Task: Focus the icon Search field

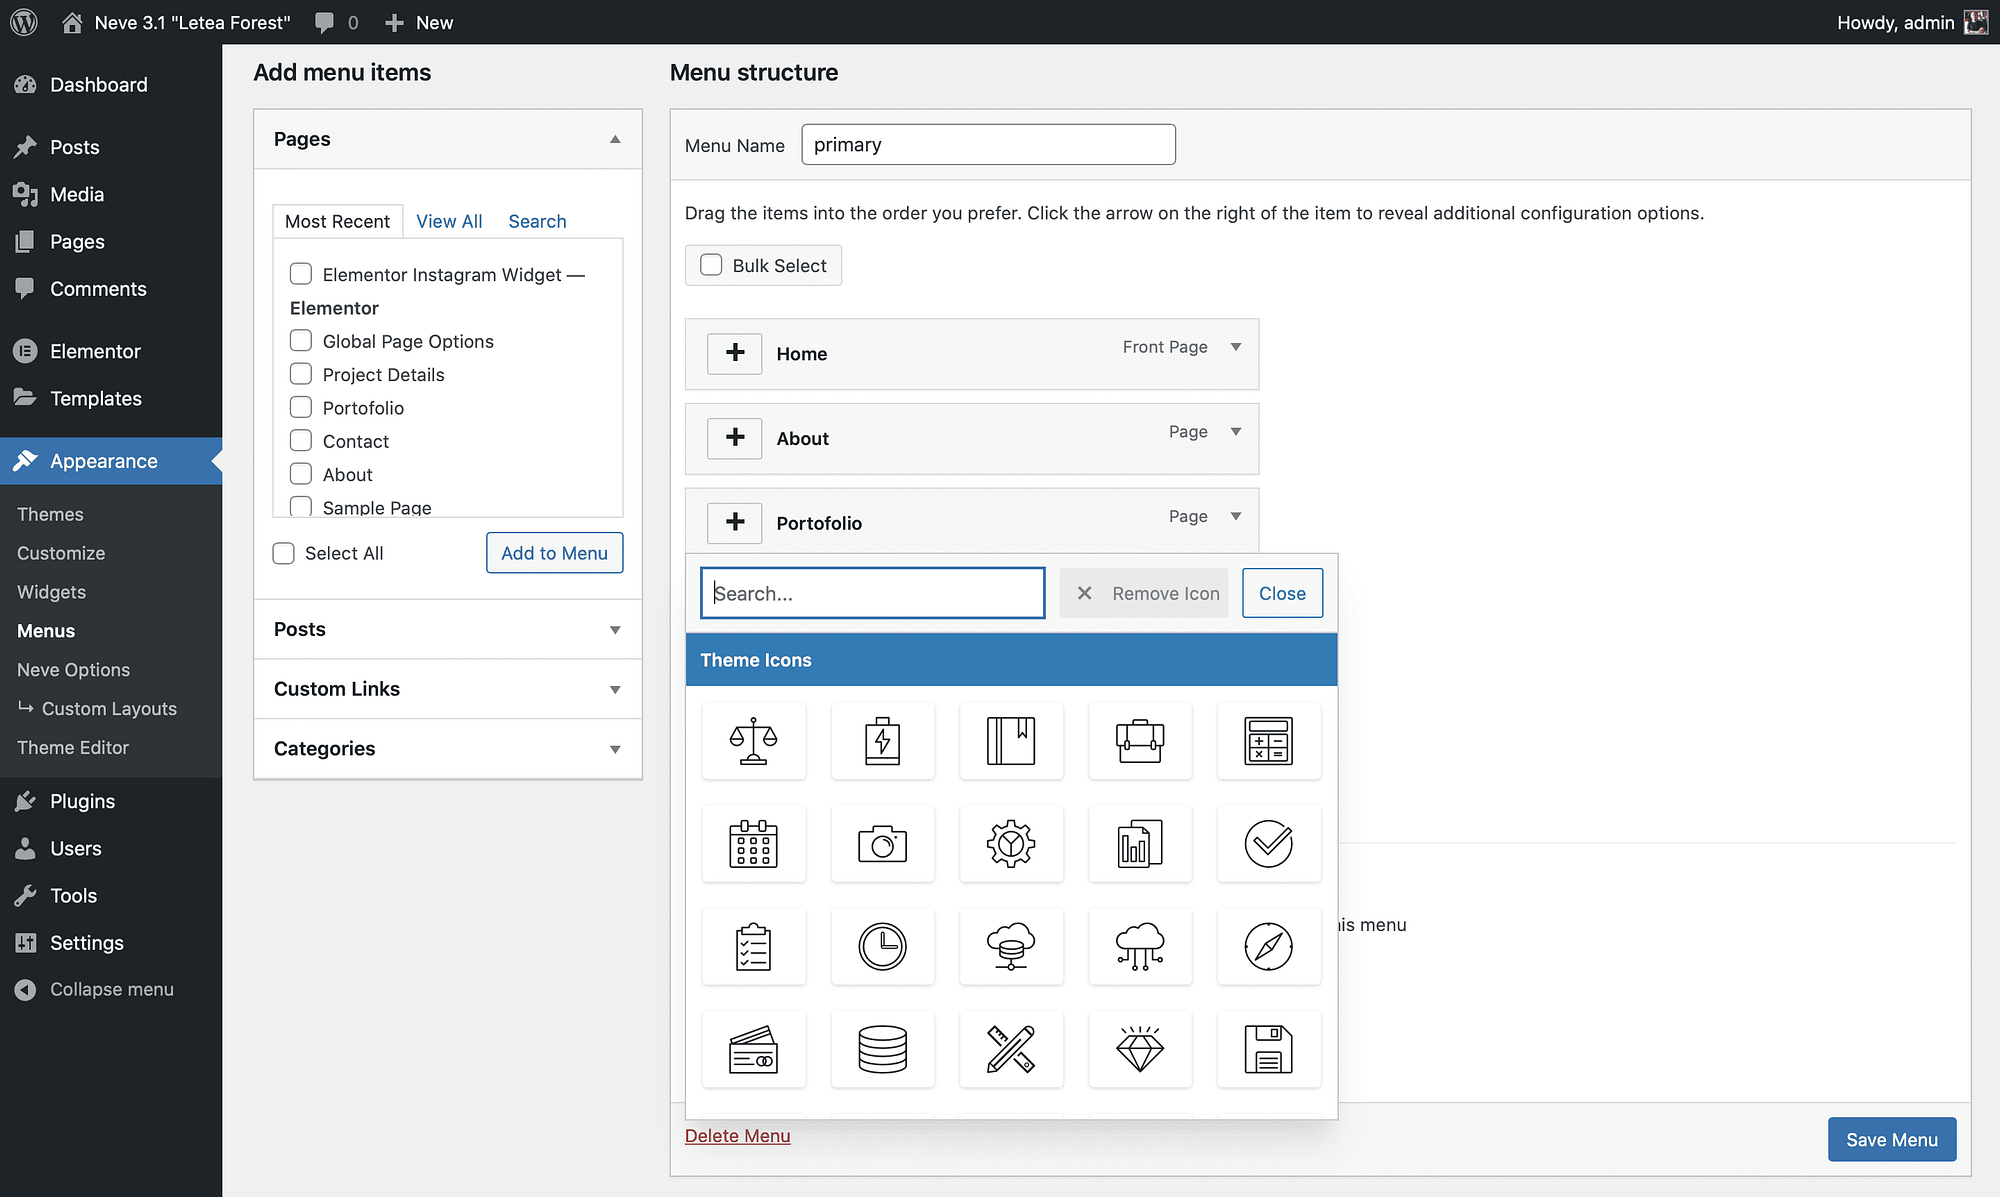Action: 873,593
